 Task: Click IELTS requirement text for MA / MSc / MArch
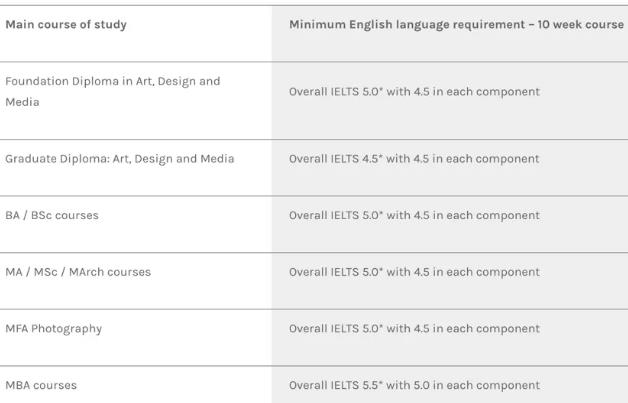click(x=415, y=272)
